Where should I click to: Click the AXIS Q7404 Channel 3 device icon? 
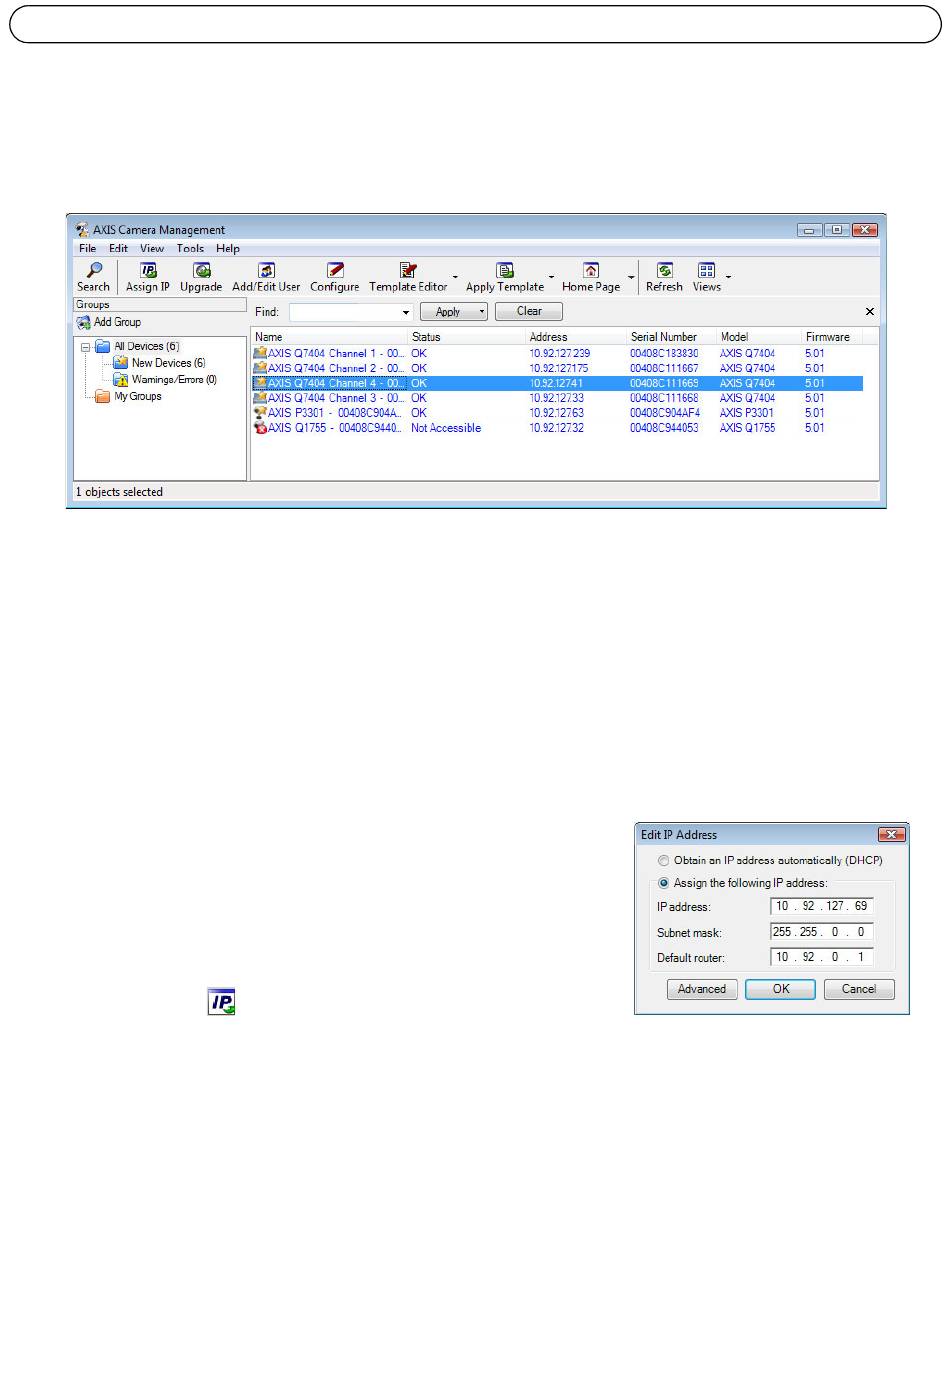pos(260,398)
